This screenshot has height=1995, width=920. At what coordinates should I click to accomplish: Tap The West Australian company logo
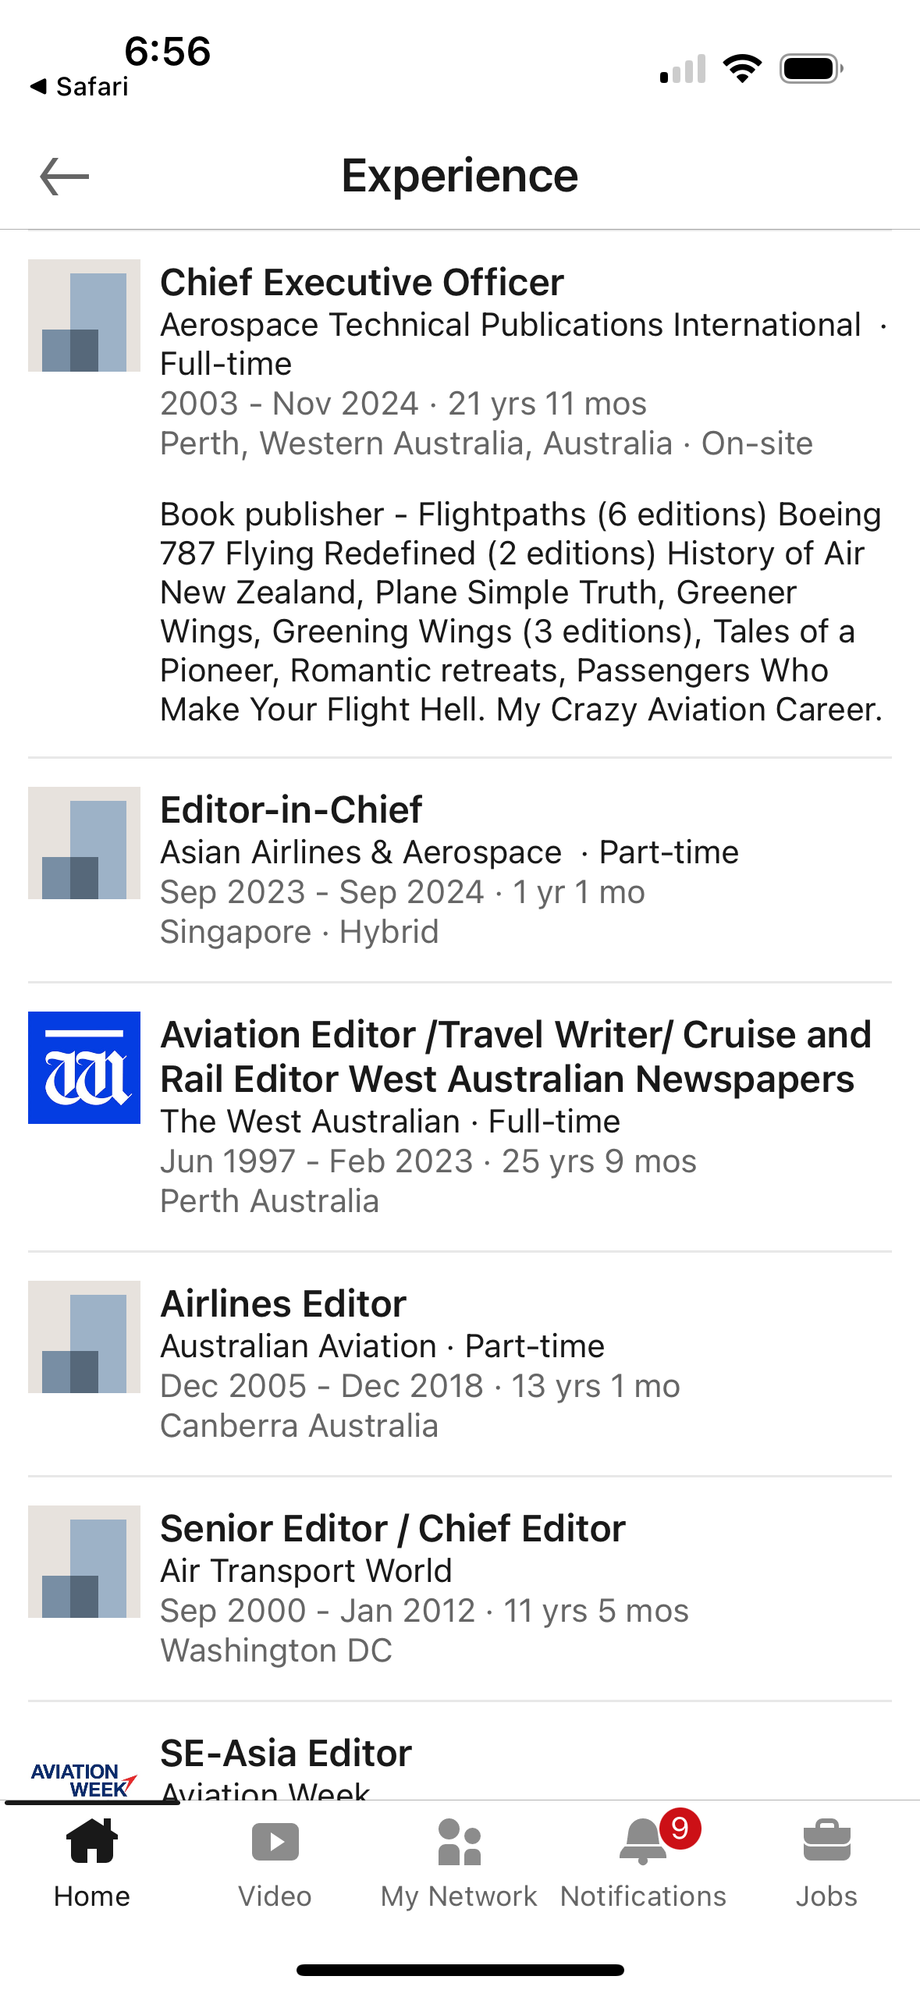84,1068
